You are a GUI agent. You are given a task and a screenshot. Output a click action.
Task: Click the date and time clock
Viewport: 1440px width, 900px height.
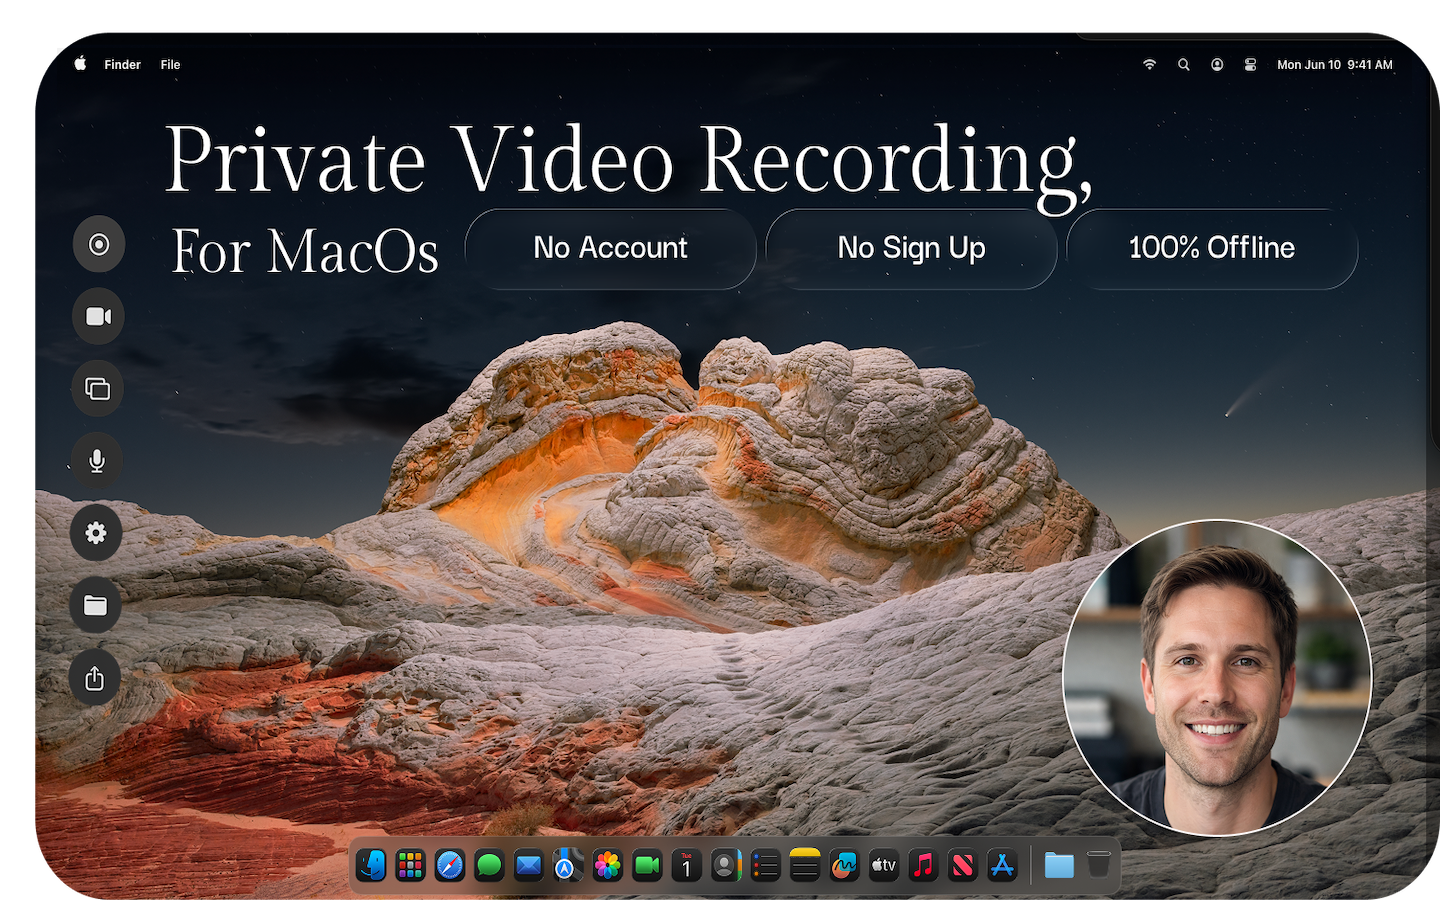click(x=1334, y=65)
